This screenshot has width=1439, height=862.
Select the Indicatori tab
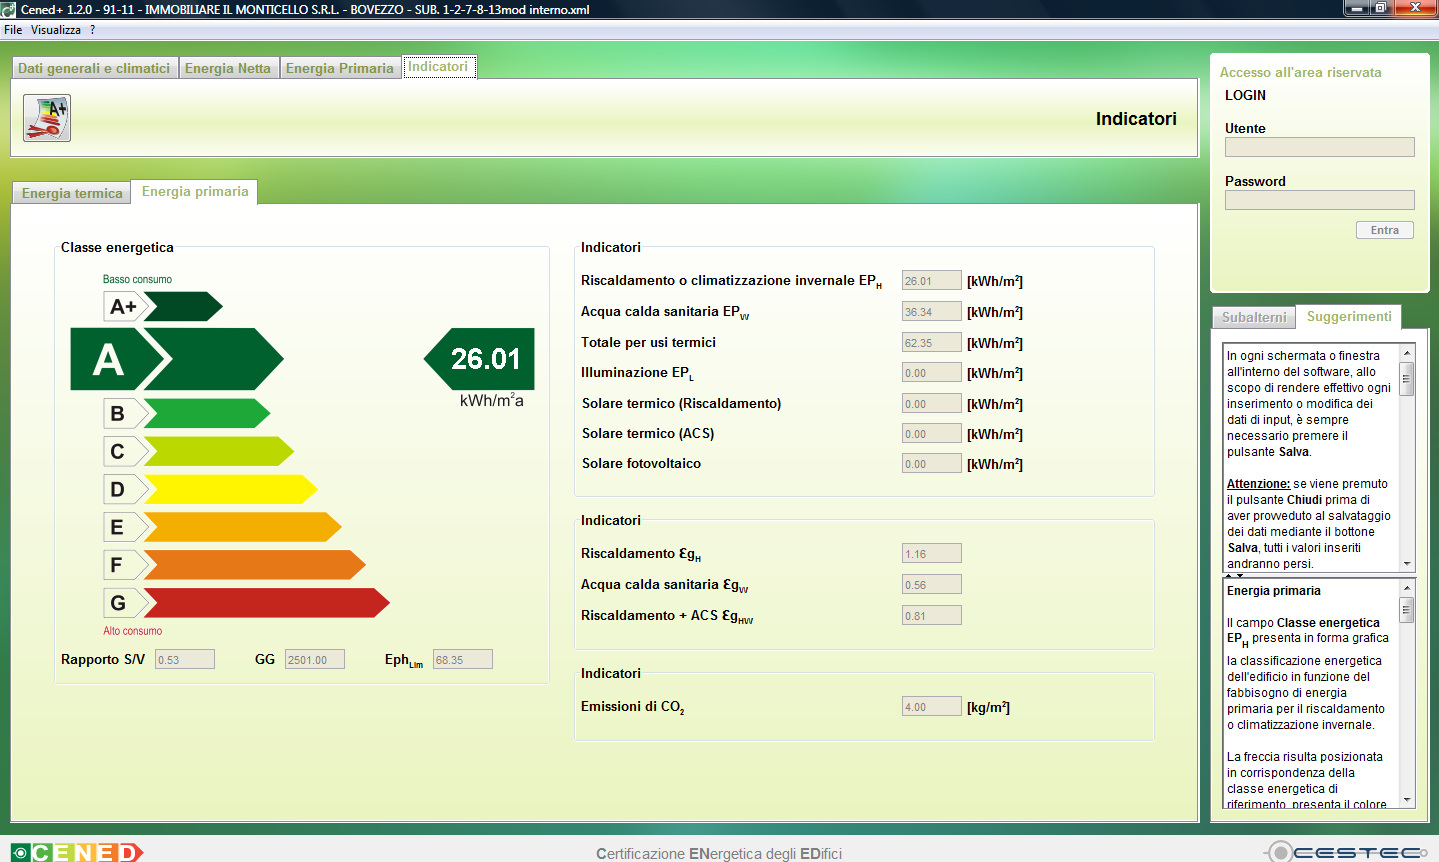(438, 67)
